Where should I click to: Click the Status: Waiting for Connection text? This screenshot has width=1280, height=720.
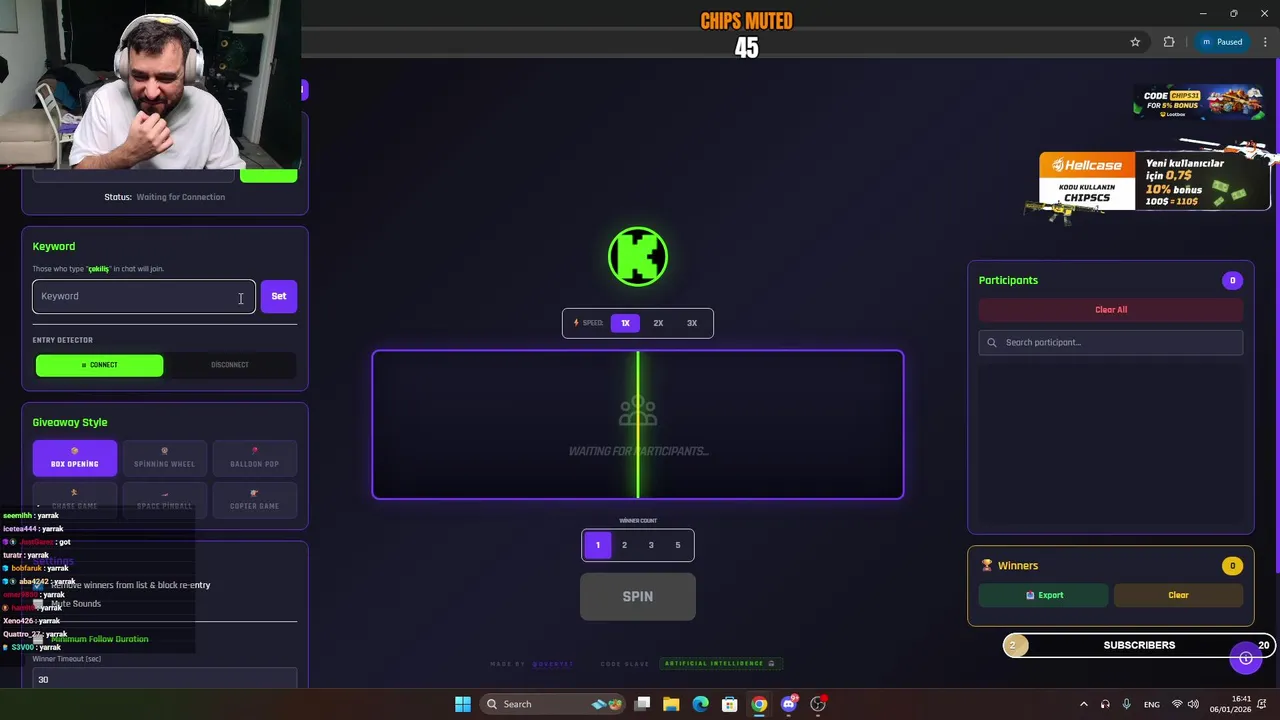tap(165, 197)
